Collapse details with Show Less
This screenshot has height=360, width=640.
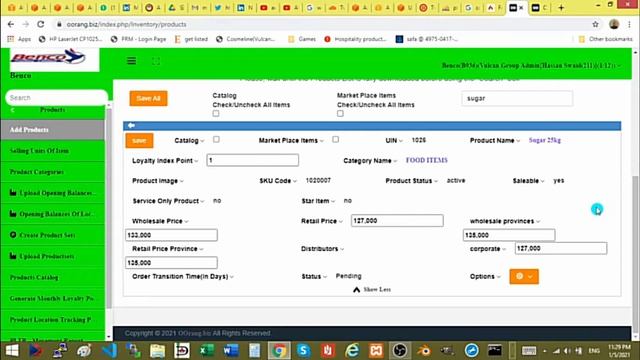coord(372,289)
